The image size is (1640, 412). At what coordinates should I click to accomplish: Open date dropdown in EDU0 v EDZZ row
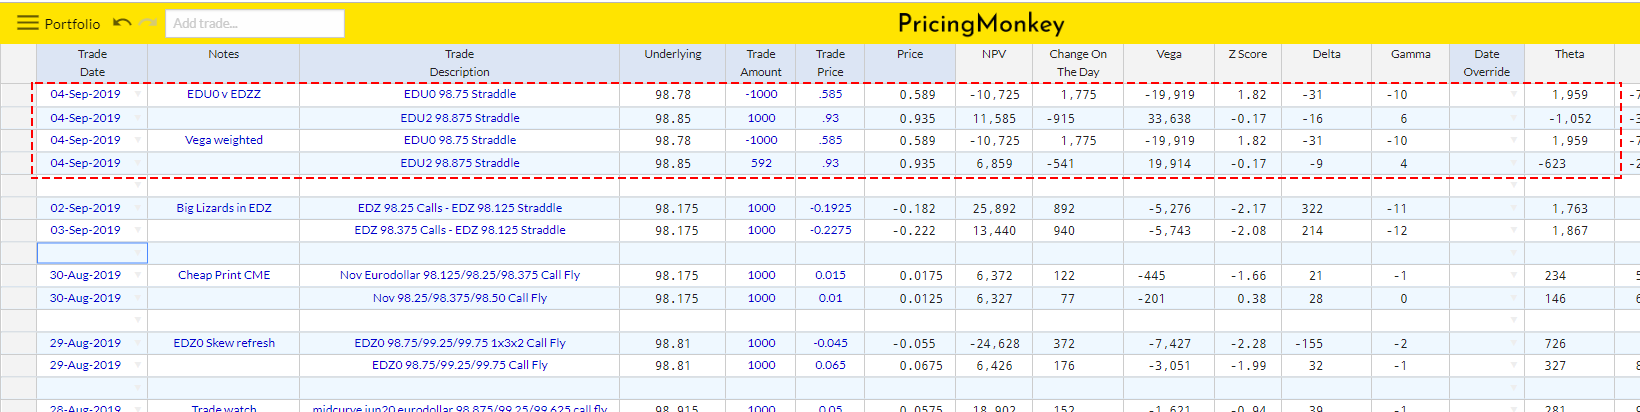pyautogui.click(x=137, y=94)
